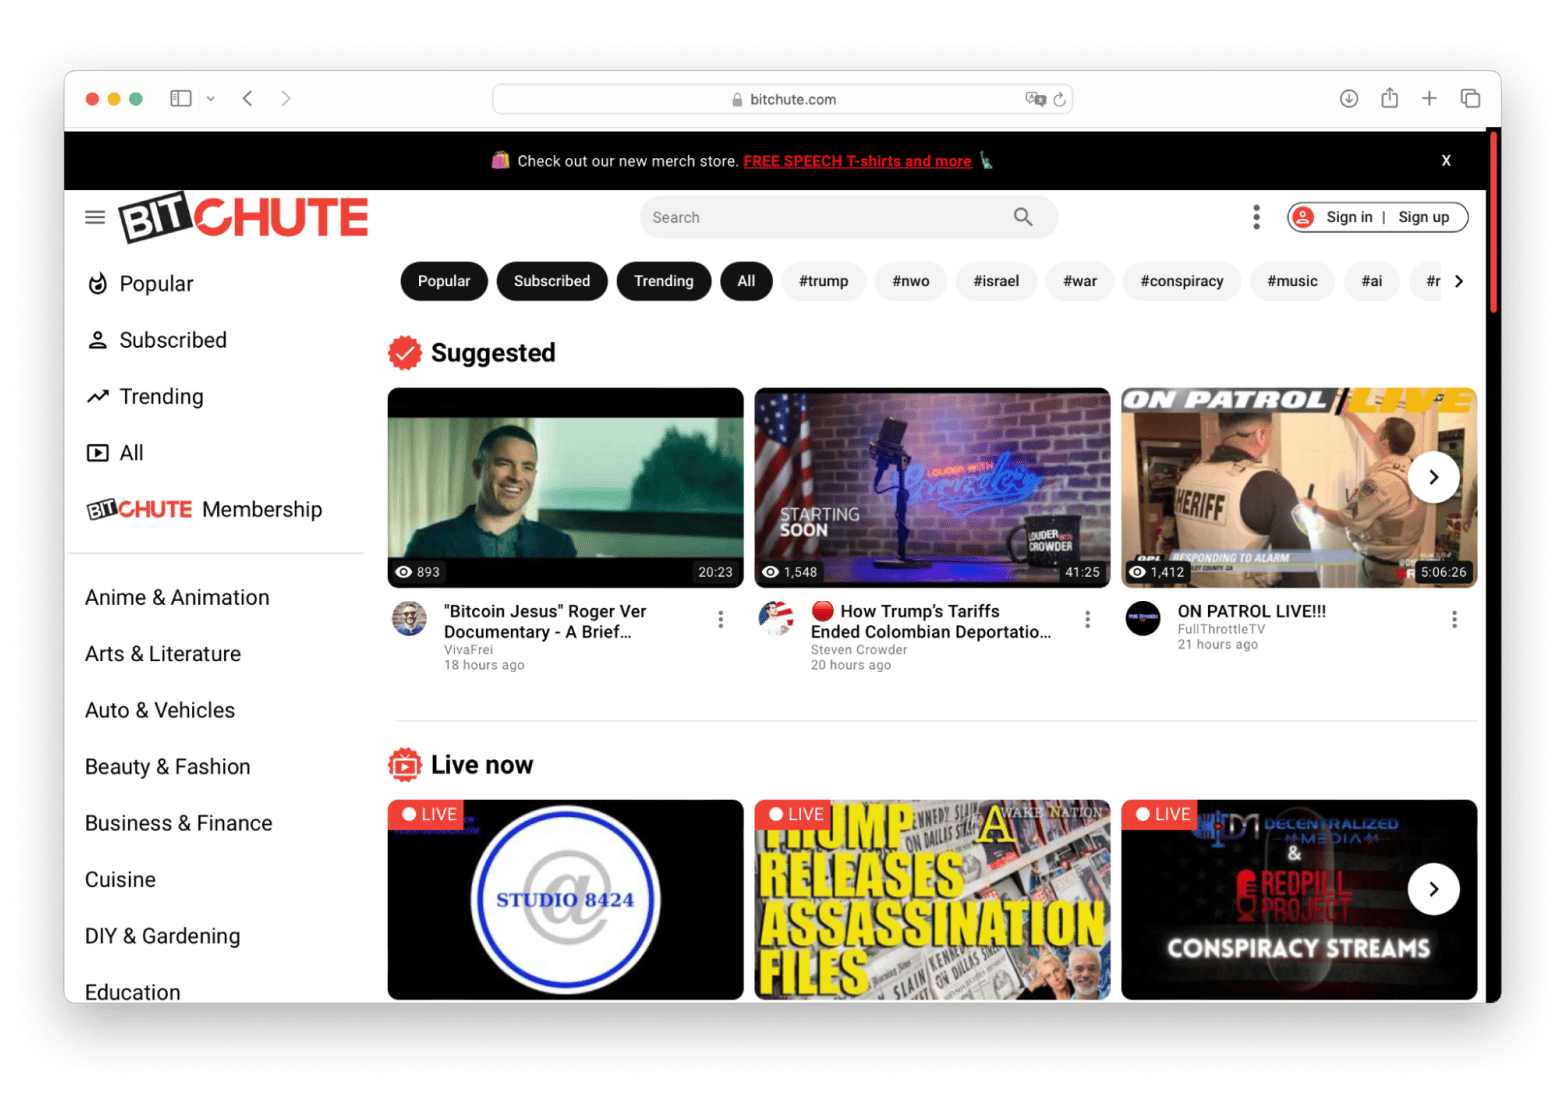Viewport: 1560px width, 1096px height.
Task: Click the user avatar icon beside Sign in
Action: (x=1303, y=217)
